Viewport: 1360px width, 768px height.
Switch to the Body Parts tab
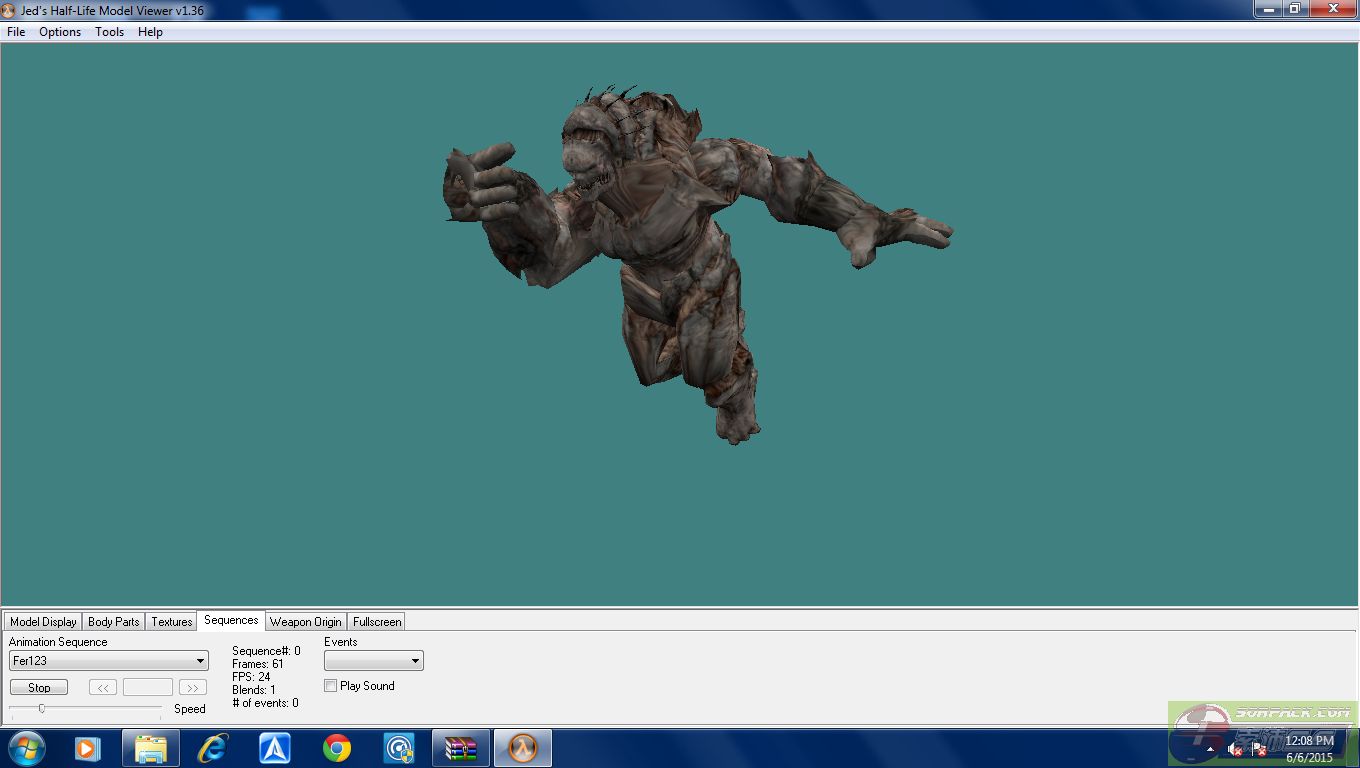coord(114,621)
